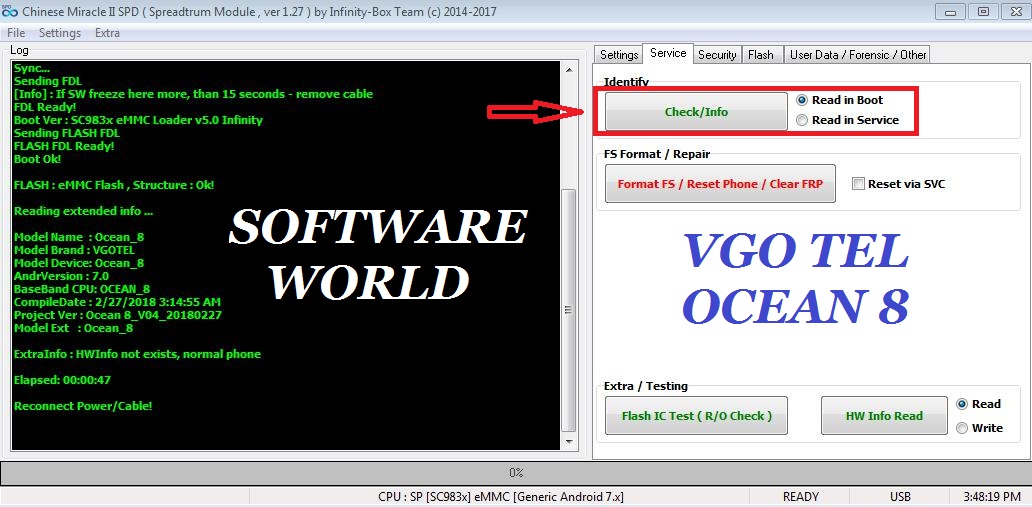Click the Check/Info button
The width and height of the screenshot is (1032, 507).
(x=696, y=111)
